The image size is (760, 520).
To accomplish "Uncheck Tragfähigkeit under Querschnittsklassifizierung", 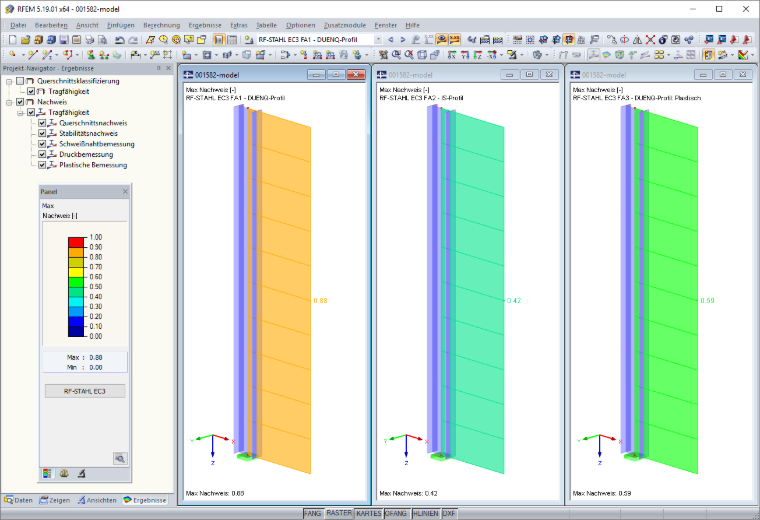I will click(x=31, y=91).
